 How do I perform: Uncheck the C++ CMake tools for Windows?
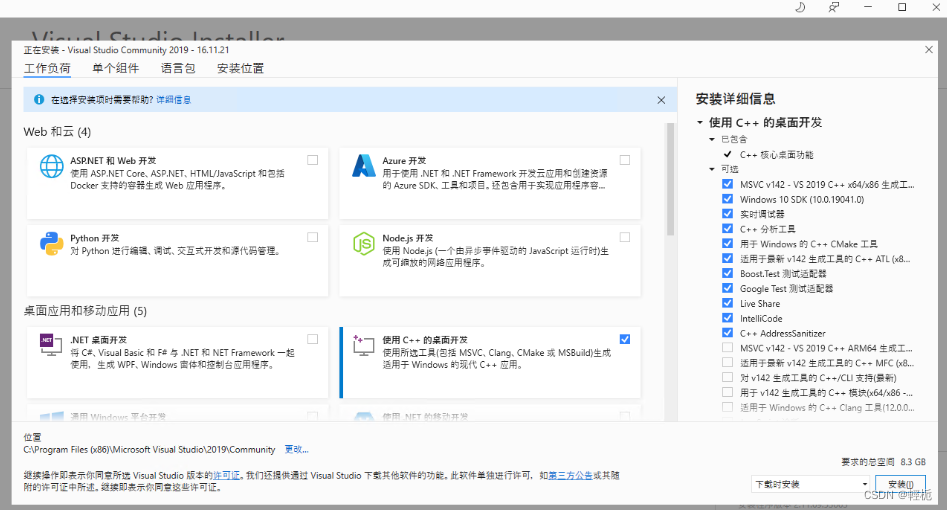pyautogui.click(x=727, y=244)
